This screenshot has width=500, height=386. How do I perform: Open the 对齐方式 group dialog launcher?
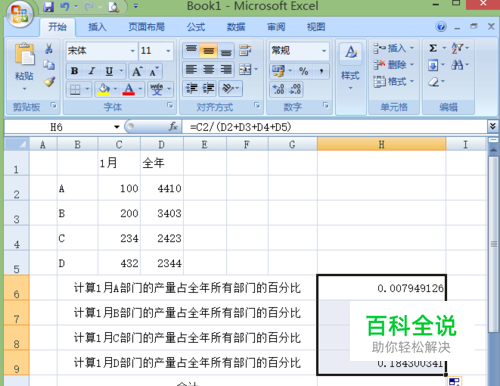pos(257,106)
